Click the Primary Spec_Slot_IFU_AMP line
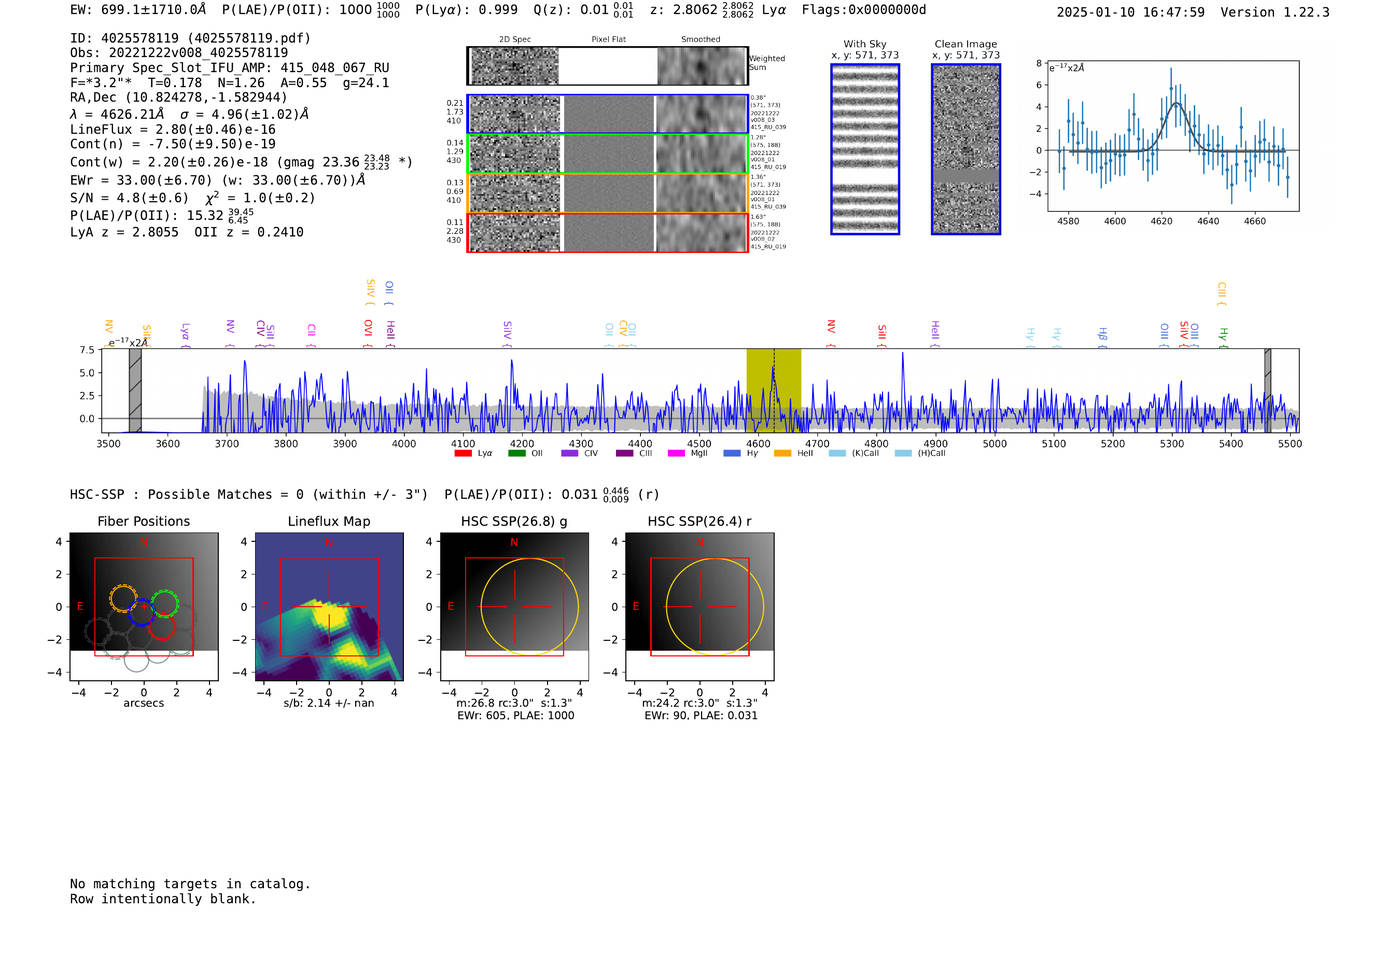 pos(230,68)
